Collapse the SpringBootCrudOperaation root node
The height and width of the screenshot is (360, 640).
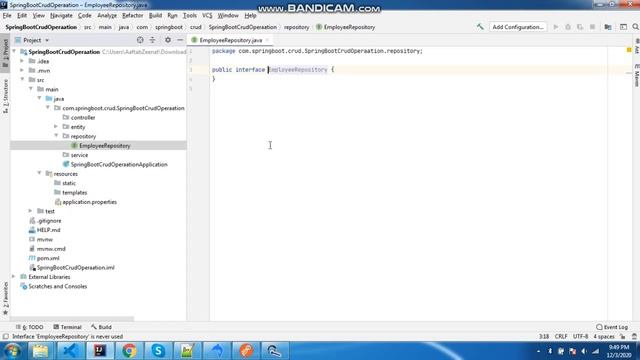click(x=14, y=51)
